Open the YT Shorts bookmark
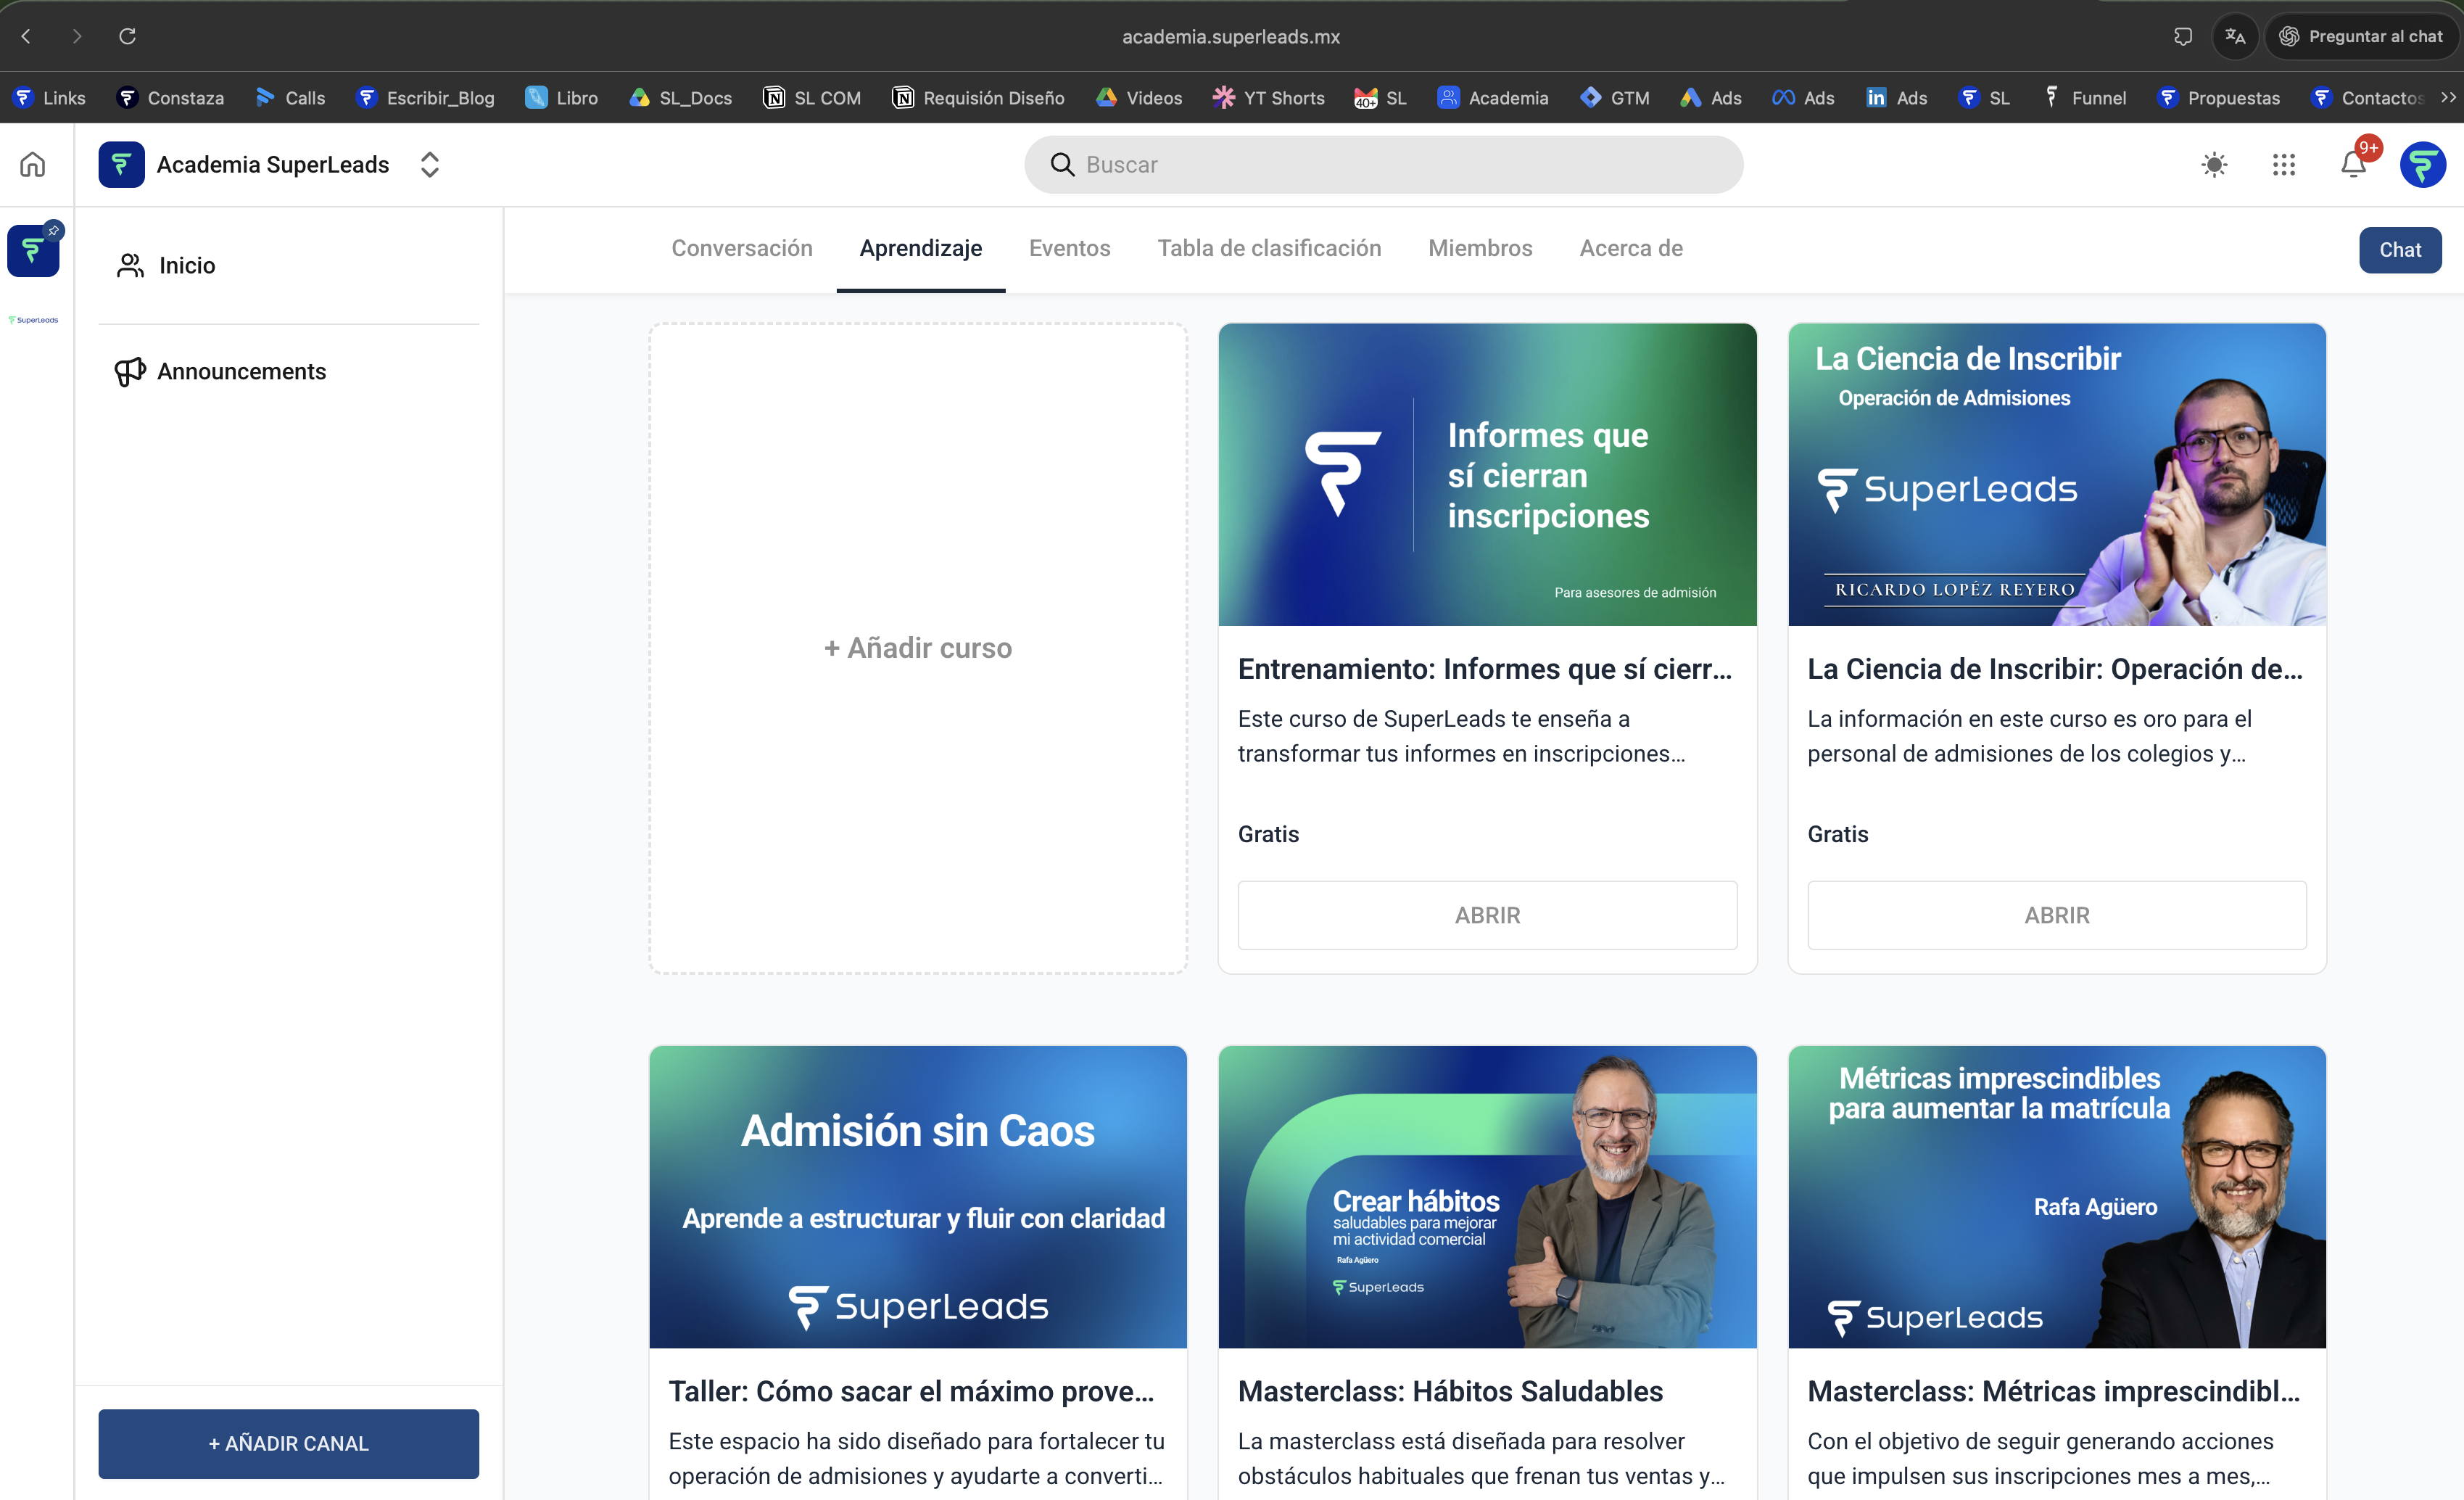Image resolution: width=2464 pixels, height=1500 pixels. click(1268, 97)
